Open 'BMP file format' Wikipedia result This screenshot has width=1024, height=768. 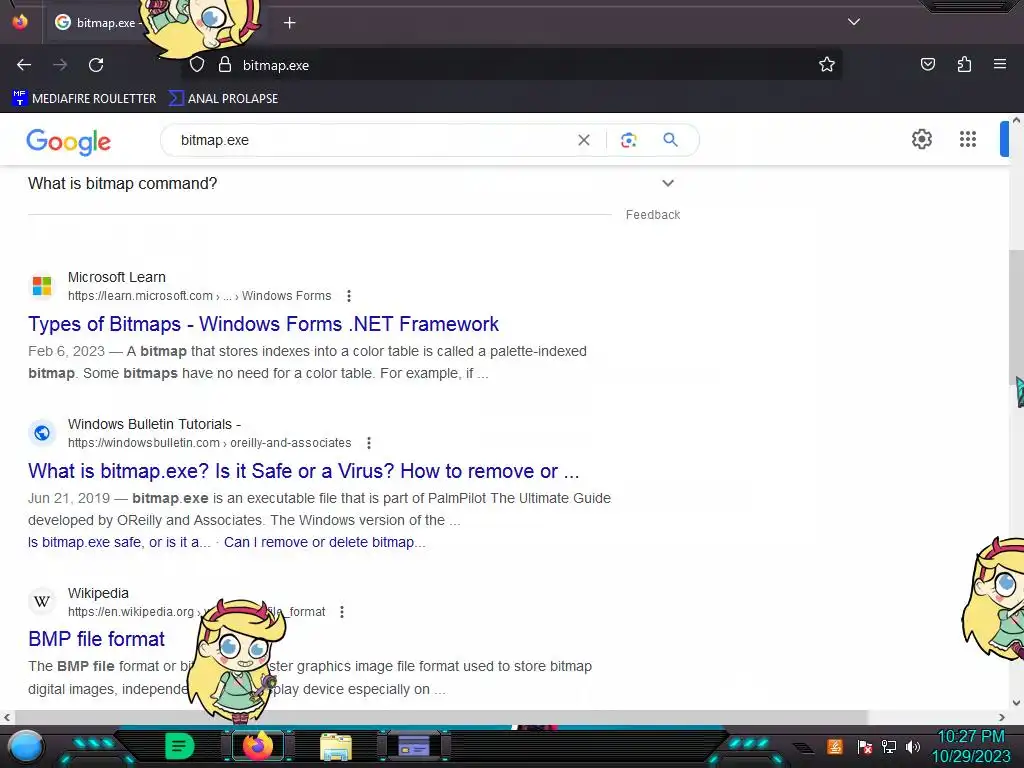pyautogui.click(x=96, y=639)
